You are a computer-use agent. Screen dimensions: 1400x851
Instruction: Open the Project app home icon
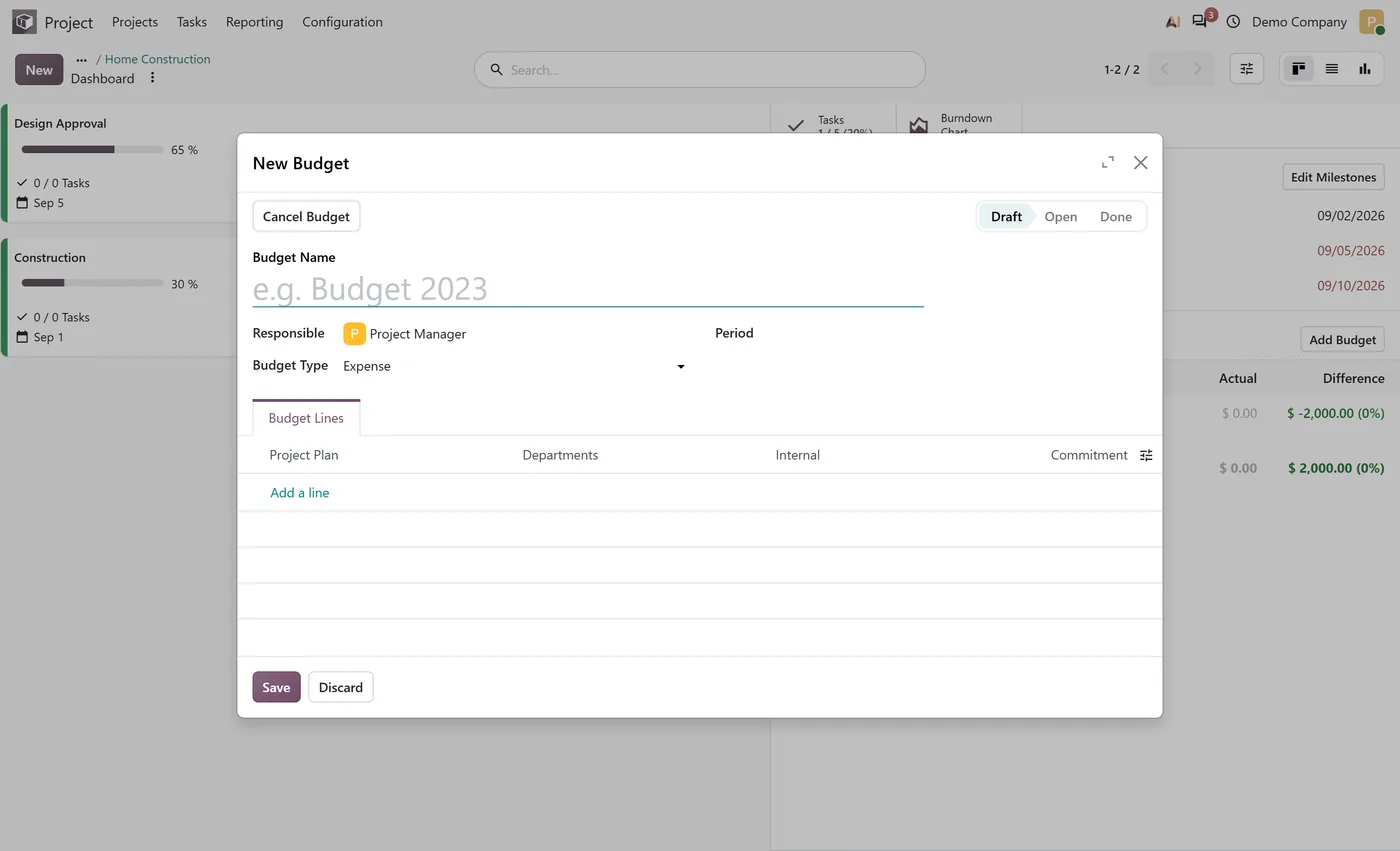pyautogui.click(x=24, y=21)
